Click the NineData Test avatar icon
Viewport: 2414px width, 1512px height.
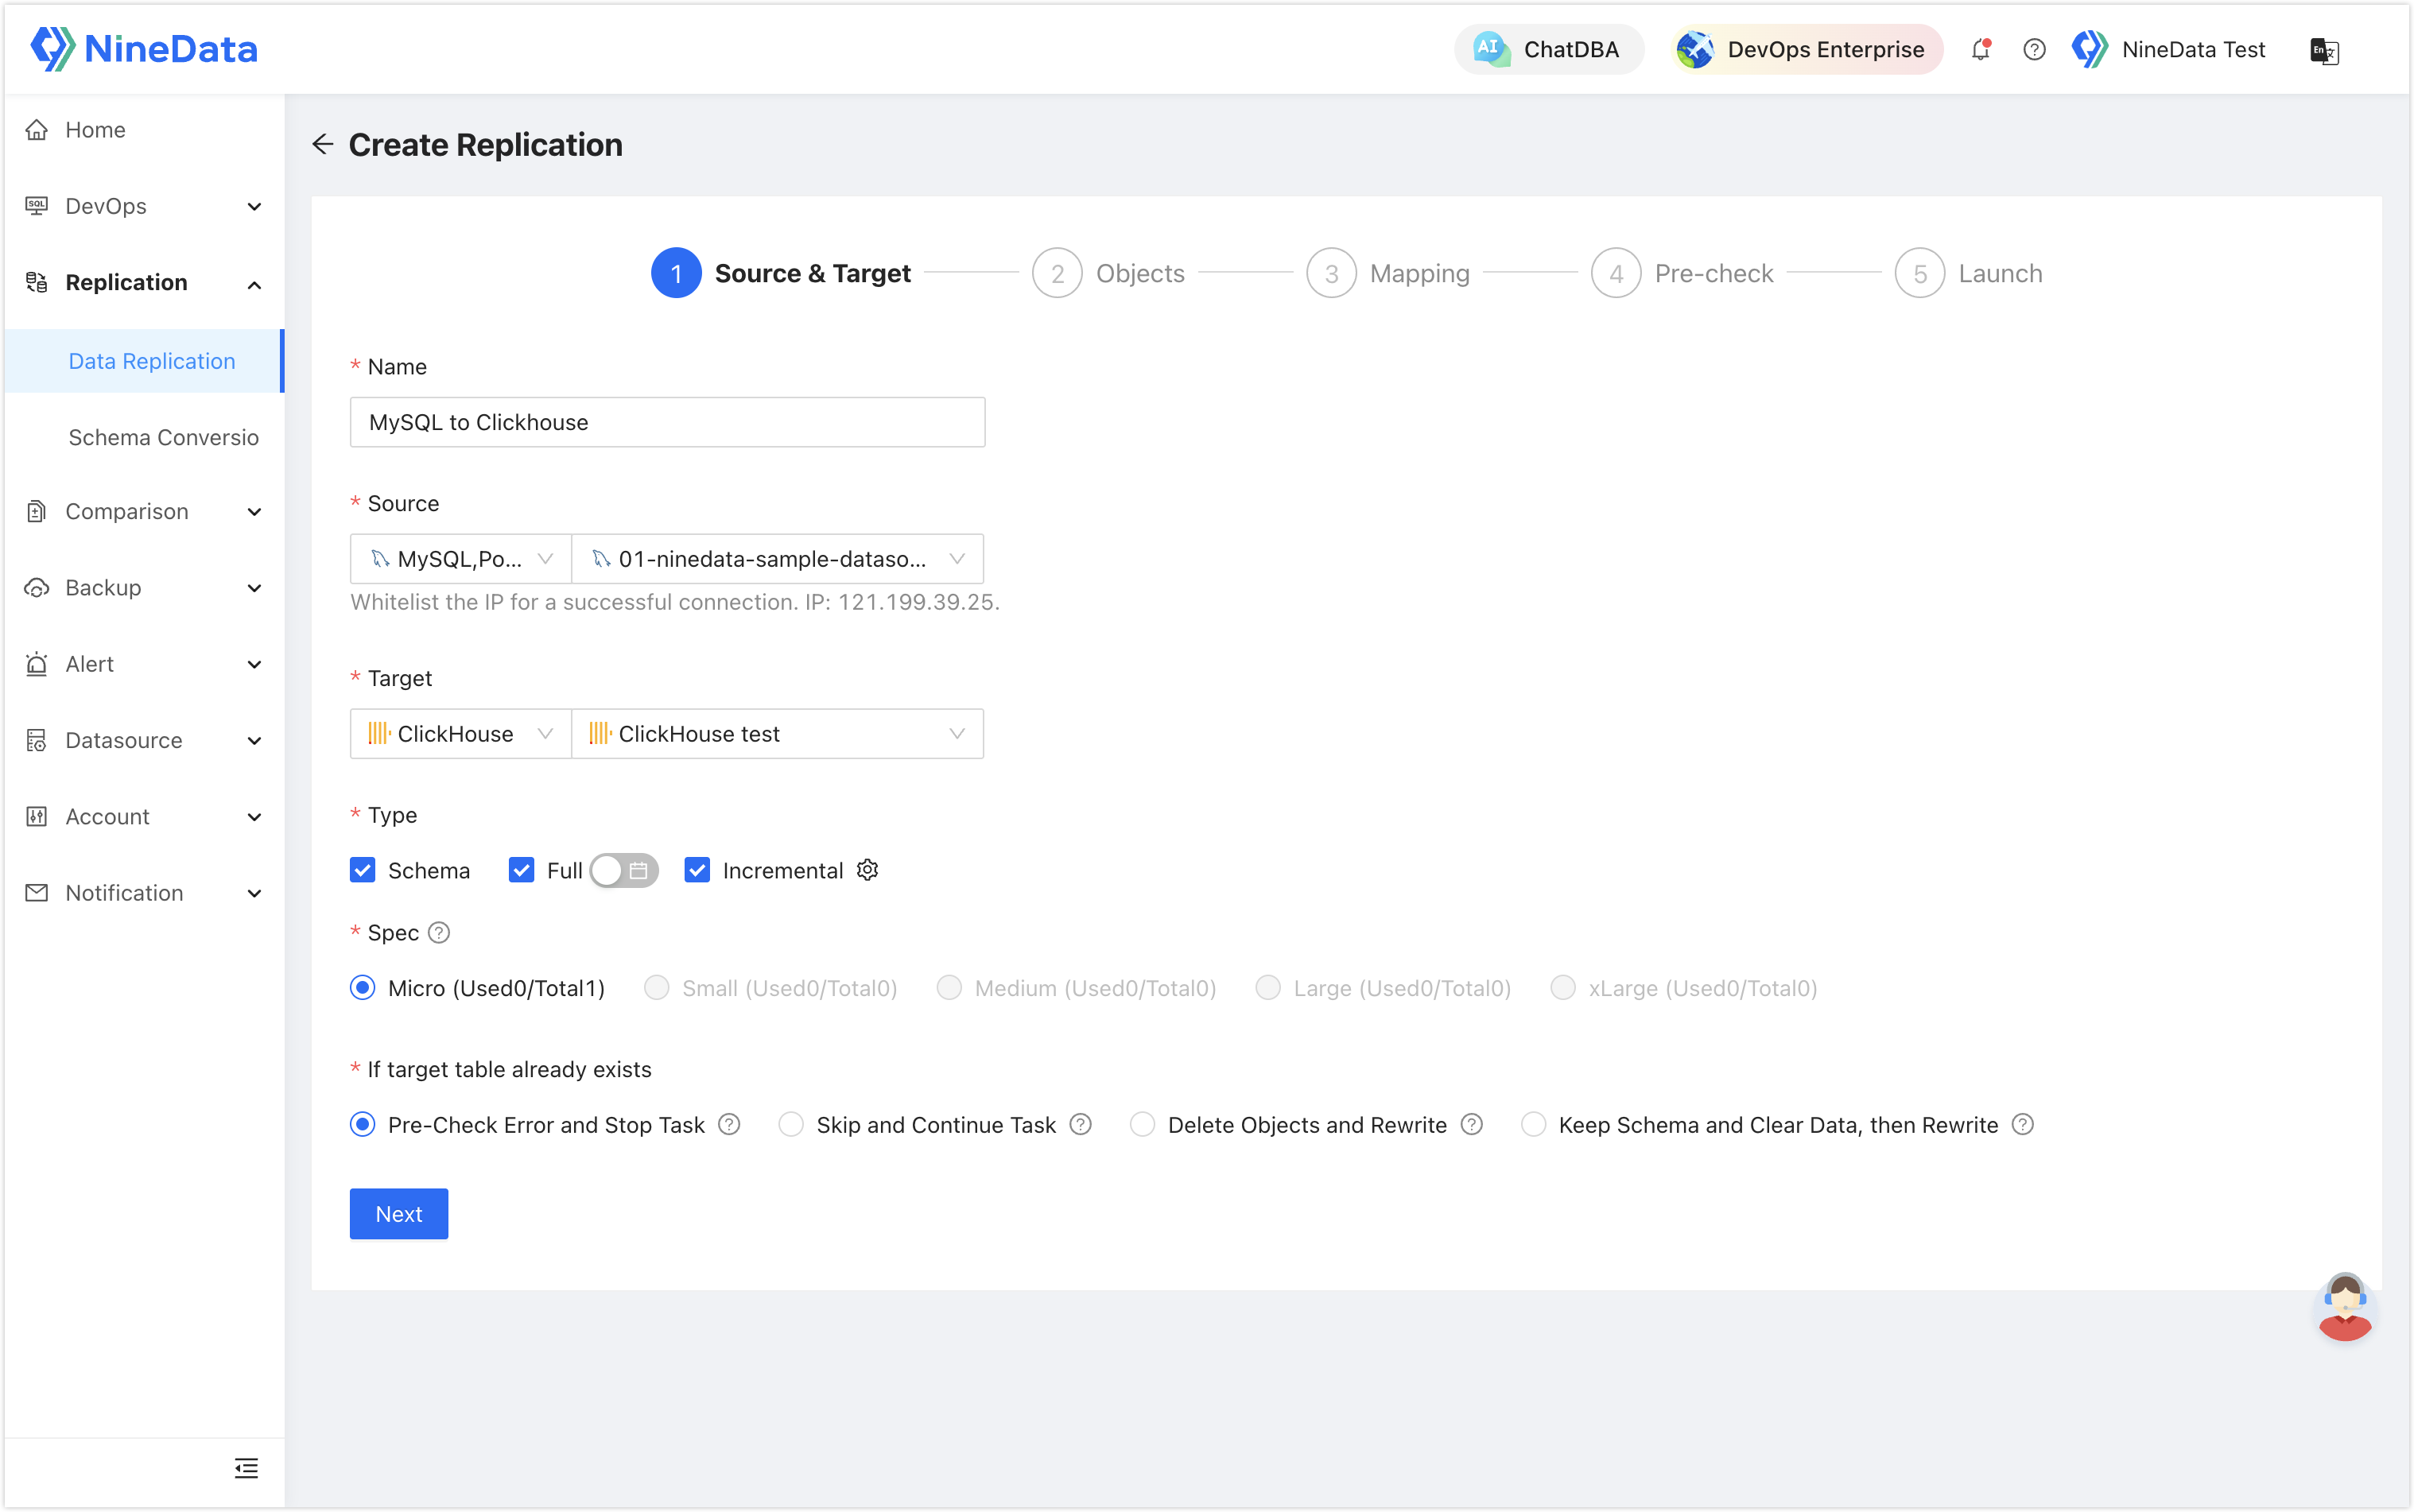coord(2089,49)
